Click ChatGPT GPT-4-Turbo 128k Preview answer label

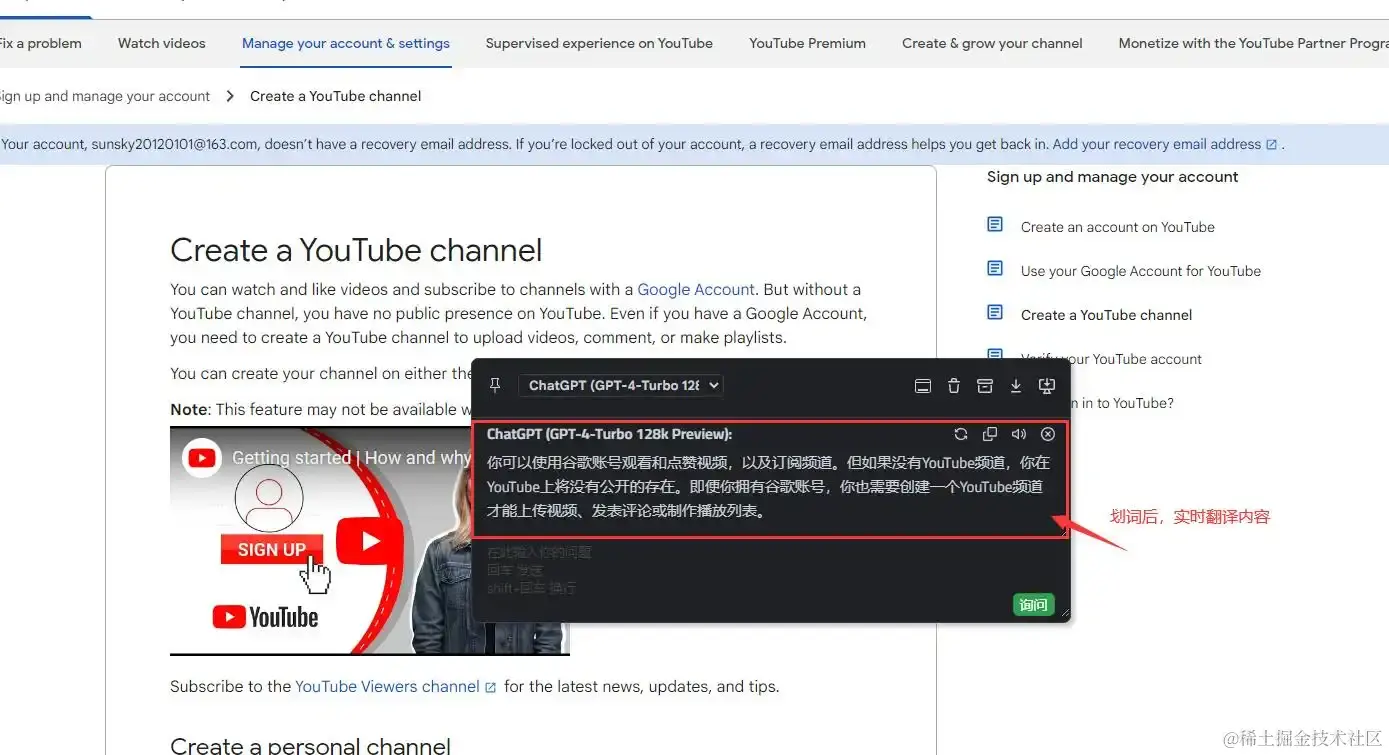(x=609, y=434)
